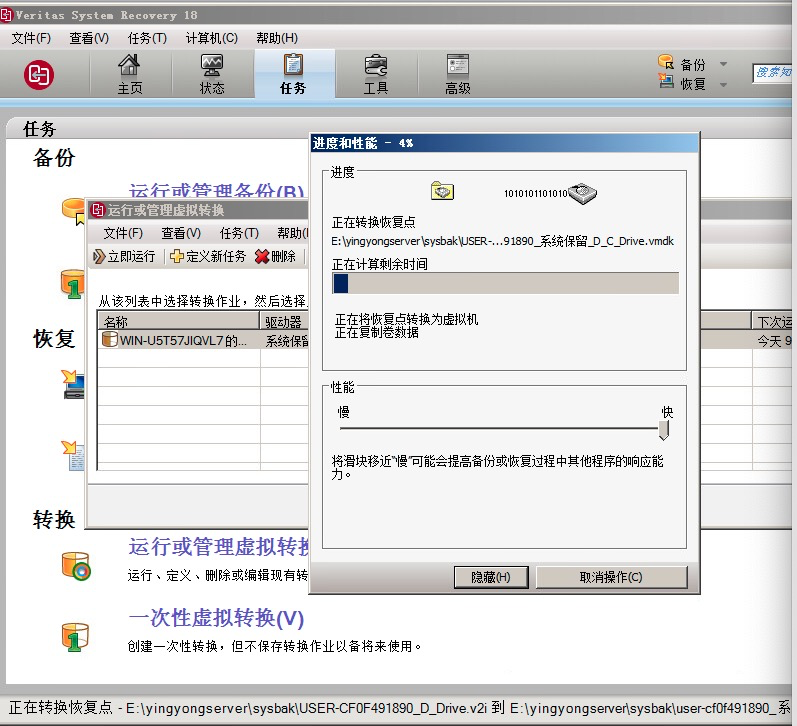The width and height of the screenshot is (797, 726).
Task: Click the one-time virtual conversion disk icon
Action: [75, 637]
